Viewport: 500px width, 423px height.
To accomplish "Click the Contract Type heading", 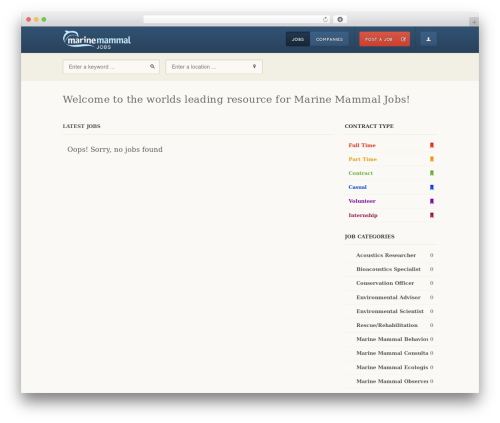I will point(369,126).
